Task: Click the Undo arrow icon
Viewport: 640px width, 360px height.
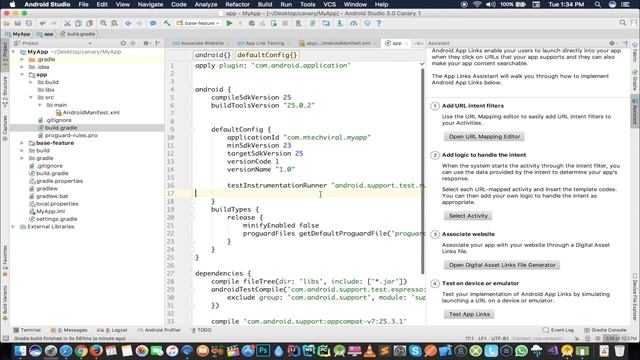Action: coord(42,23)
